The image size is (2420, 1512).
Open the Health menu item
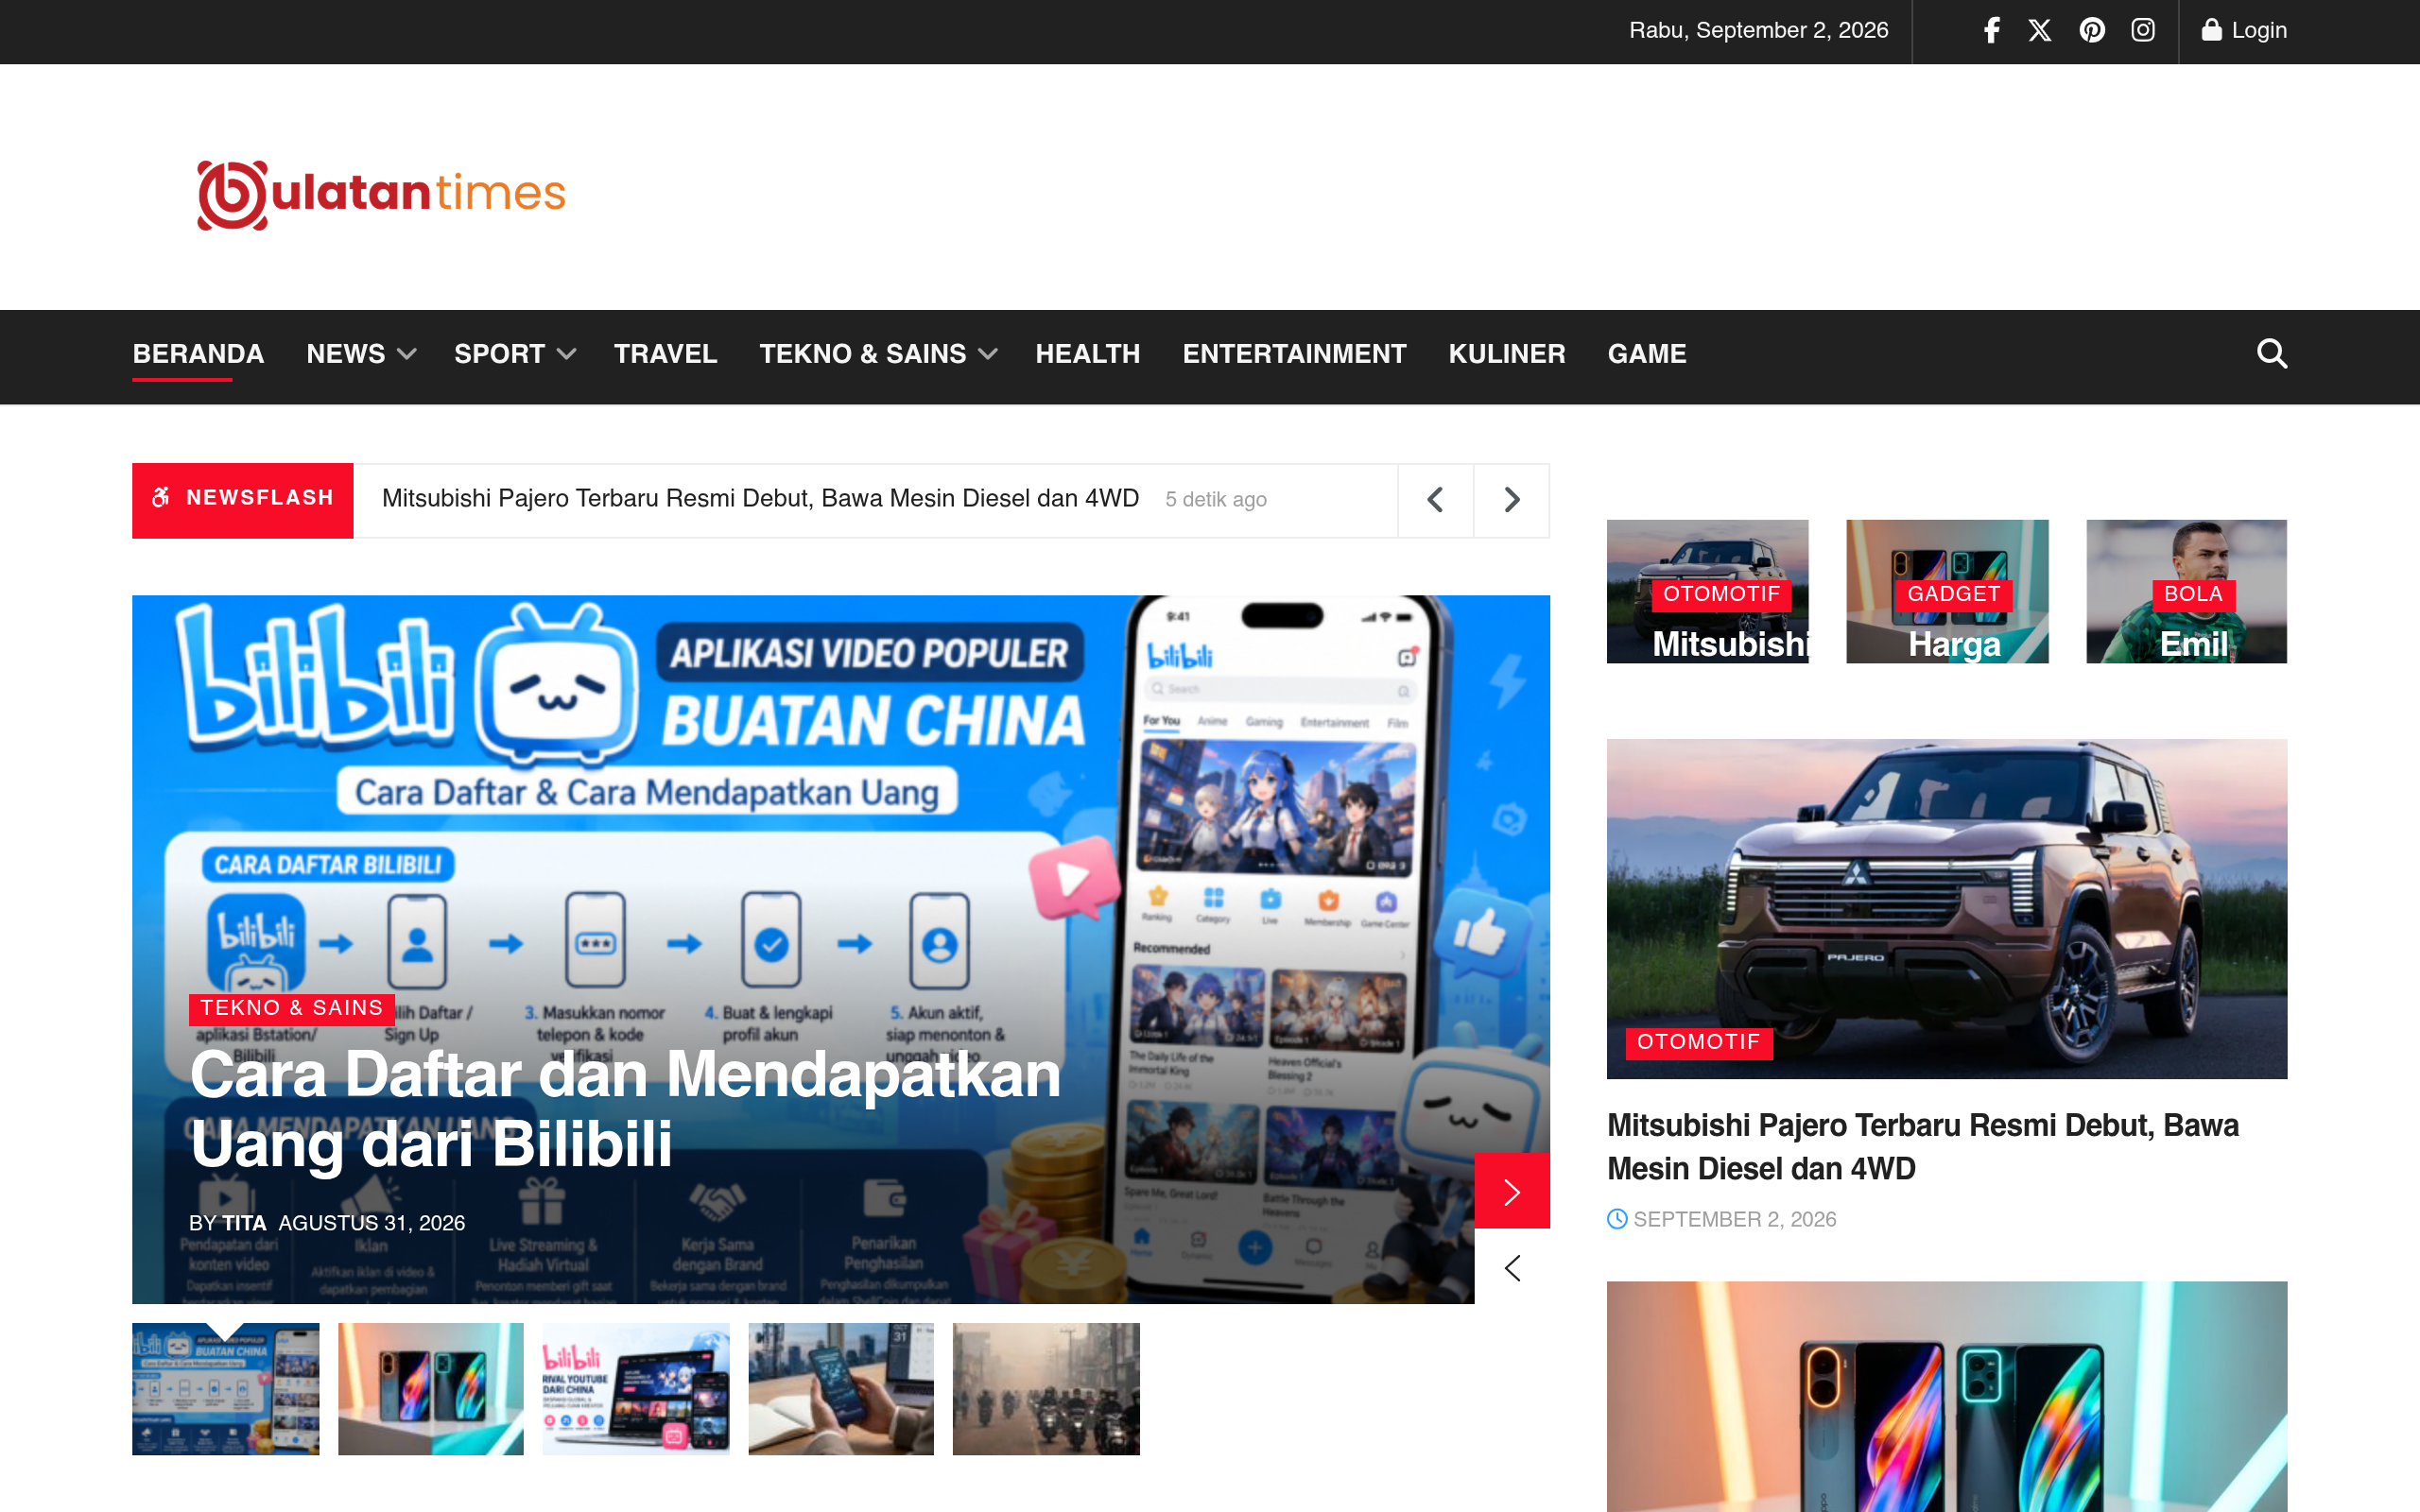[x=1087, y=354]
